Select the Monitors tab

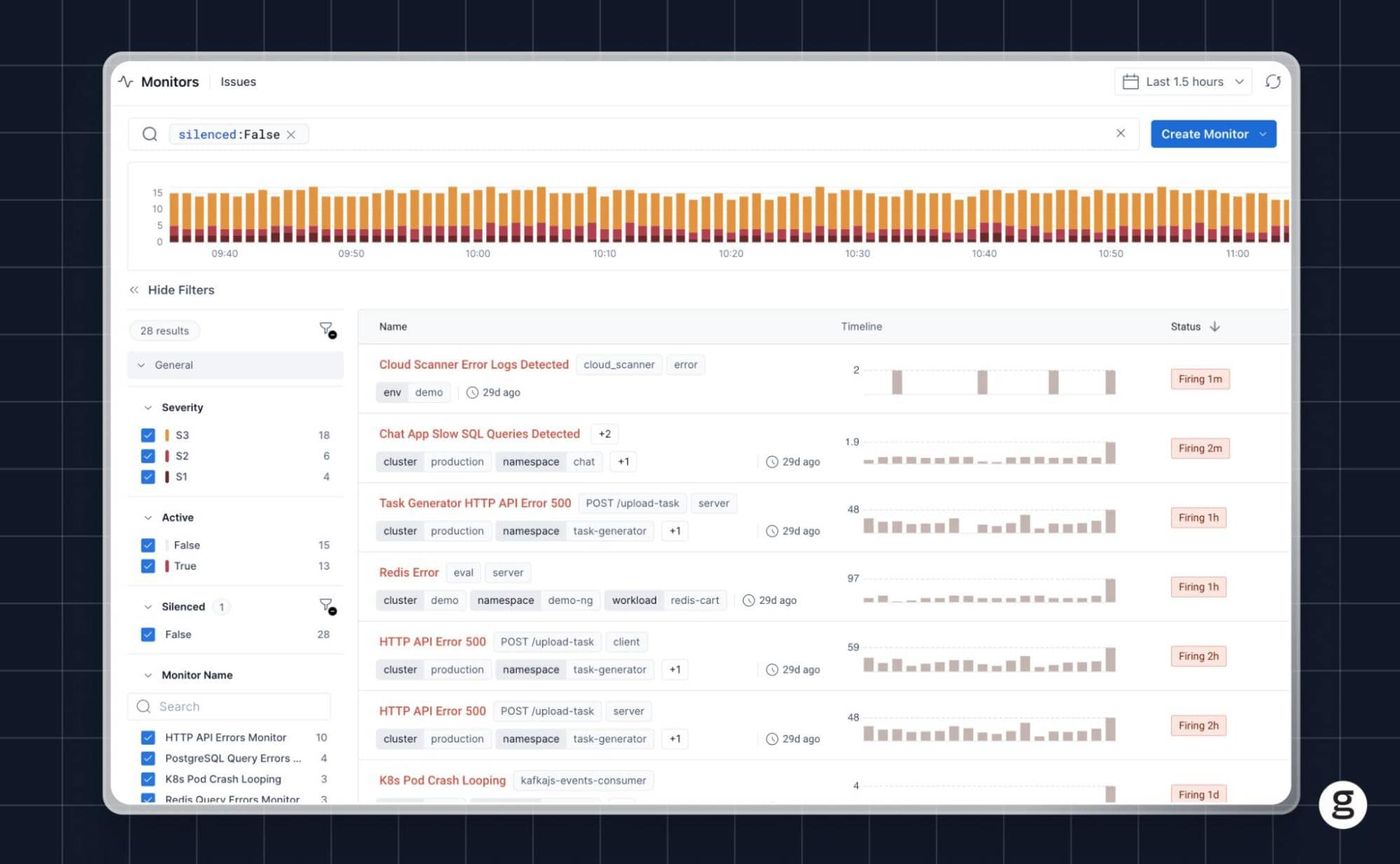tap(169, 82)
